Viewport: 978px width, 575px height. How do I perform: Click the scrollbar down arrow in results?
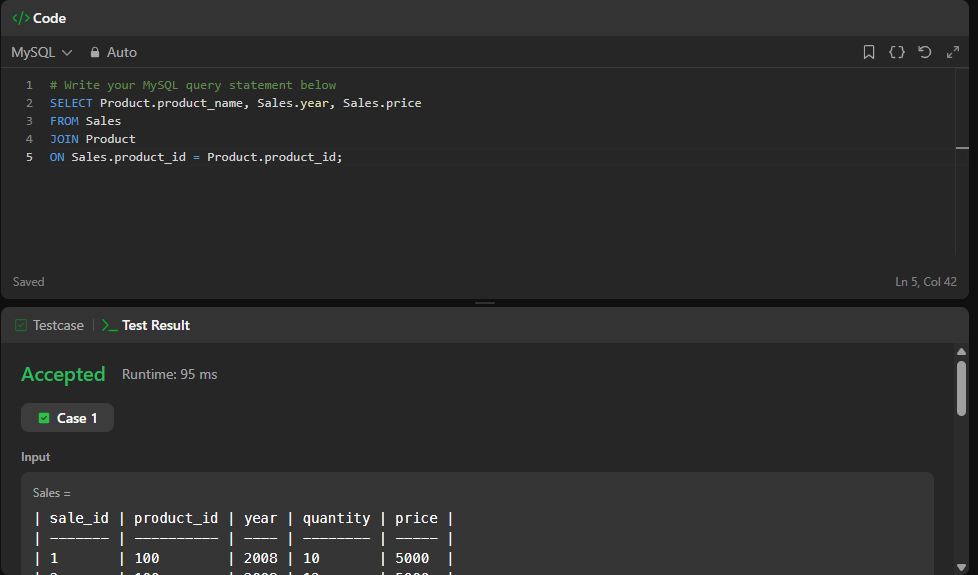click(x=961, y=566)
